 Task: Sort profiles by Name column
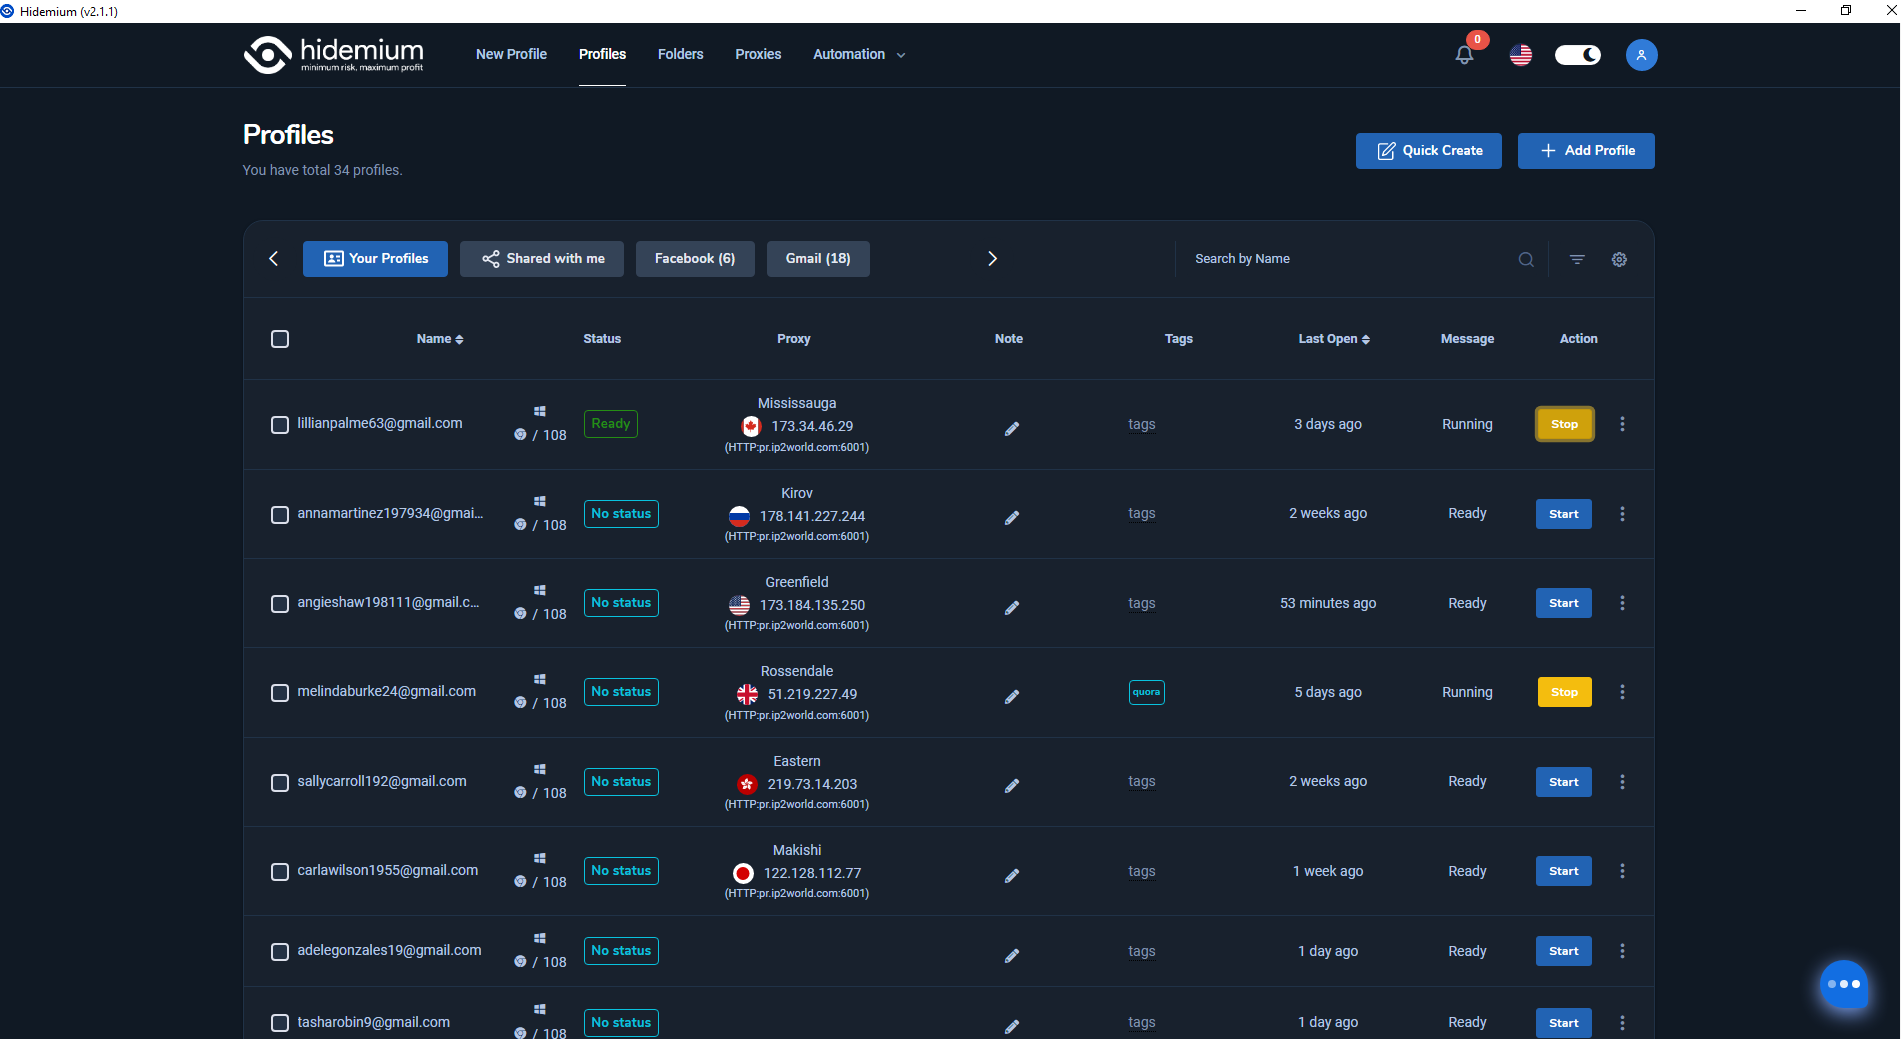pos(440,339)
